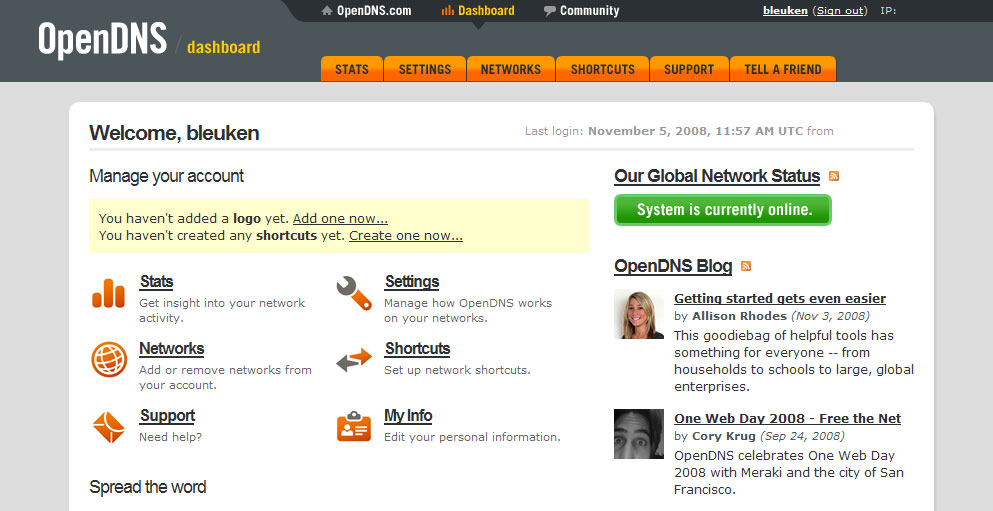Image resolution: width=993 pixels, height=511 pixels.
Task: Click Cory Krug author photo thumbnail
Action: click(639, 434)
